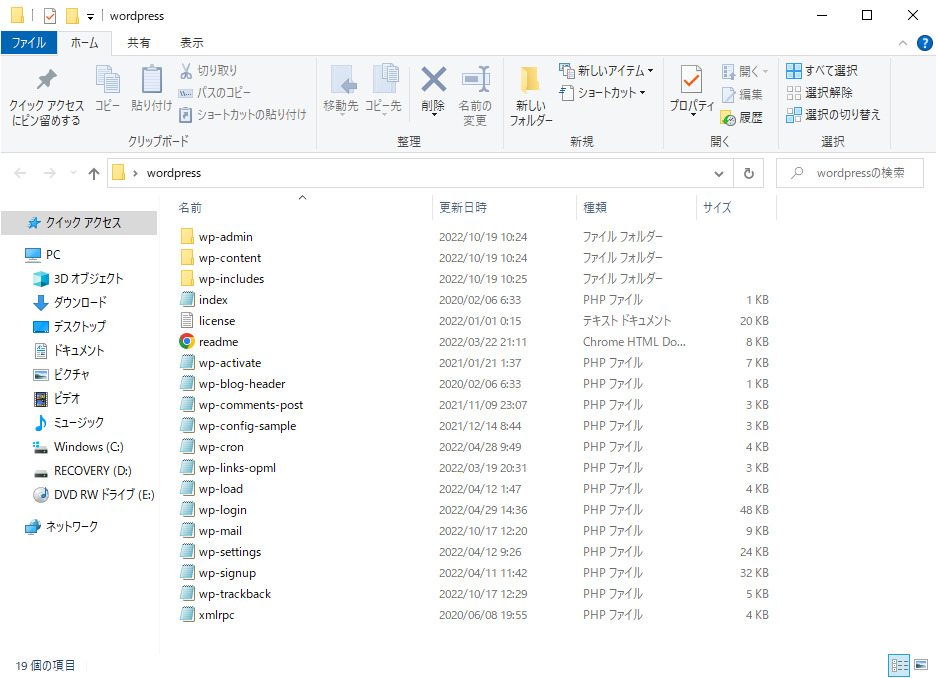Viewport: 937px width, 678px height.
Task: Click the refresh button by address bar
Action: pyautogui.click(x=748, y=173)
